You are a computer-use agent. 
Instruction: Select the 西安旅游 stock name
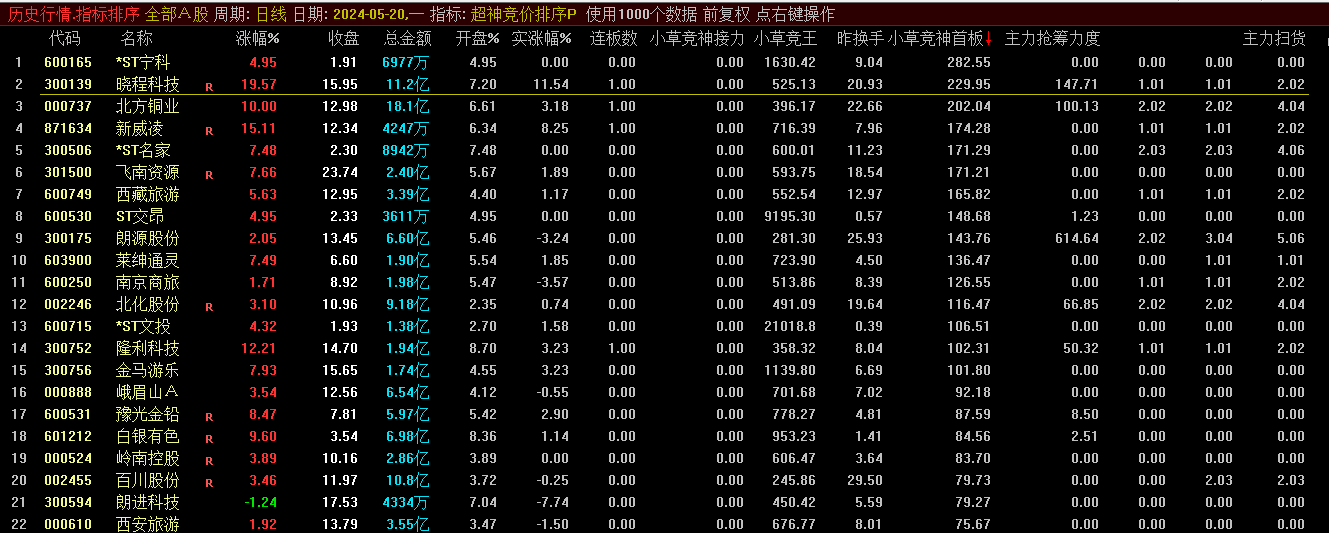point(148,524)
